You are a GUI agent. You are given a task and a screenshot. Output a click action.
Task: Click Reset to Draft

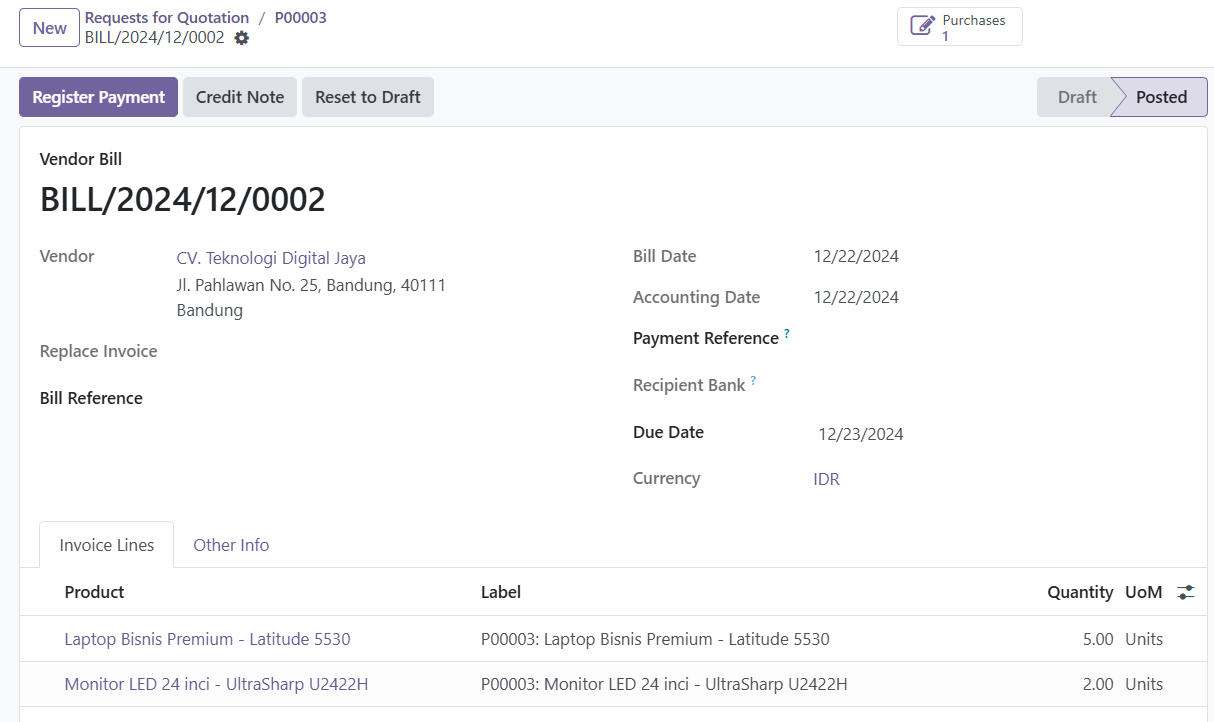(x=367, y=97)
